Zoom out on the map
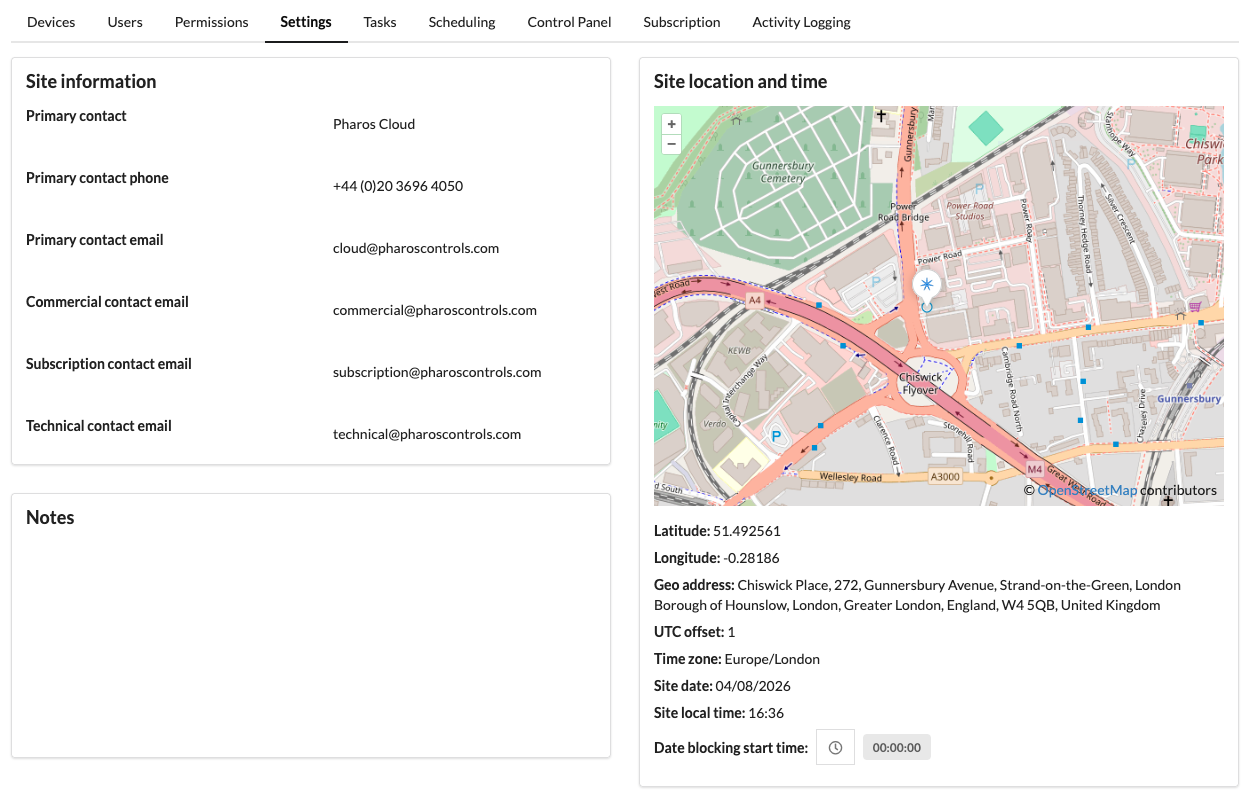1253x799 pixels. pos(672,144)
